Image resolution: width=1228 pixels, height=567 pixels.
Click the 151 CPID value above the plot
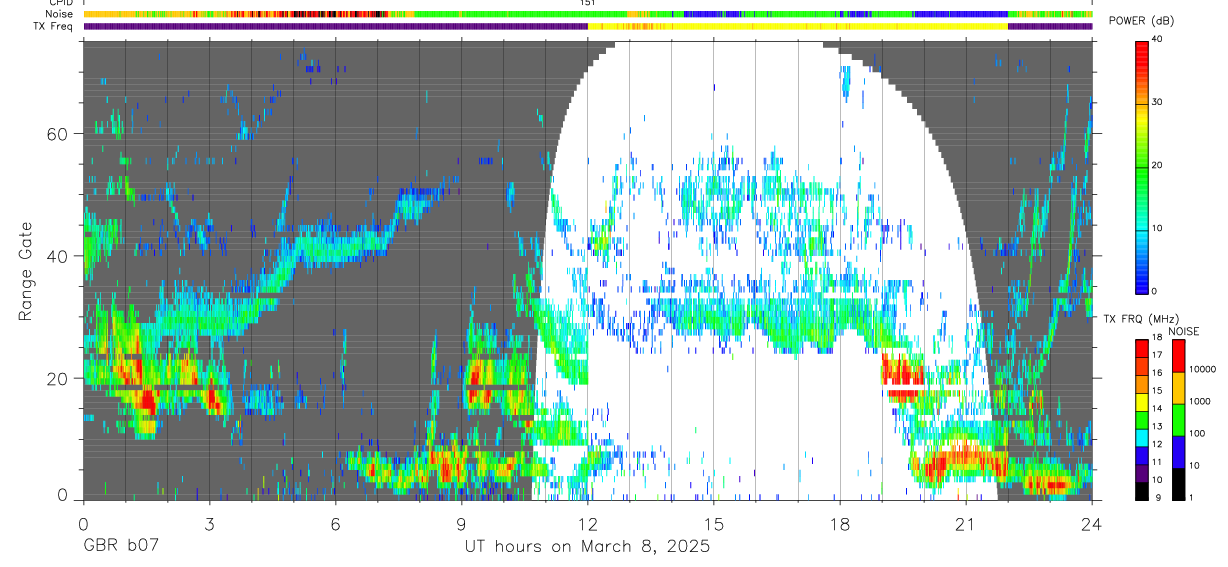tap(588, 3)
